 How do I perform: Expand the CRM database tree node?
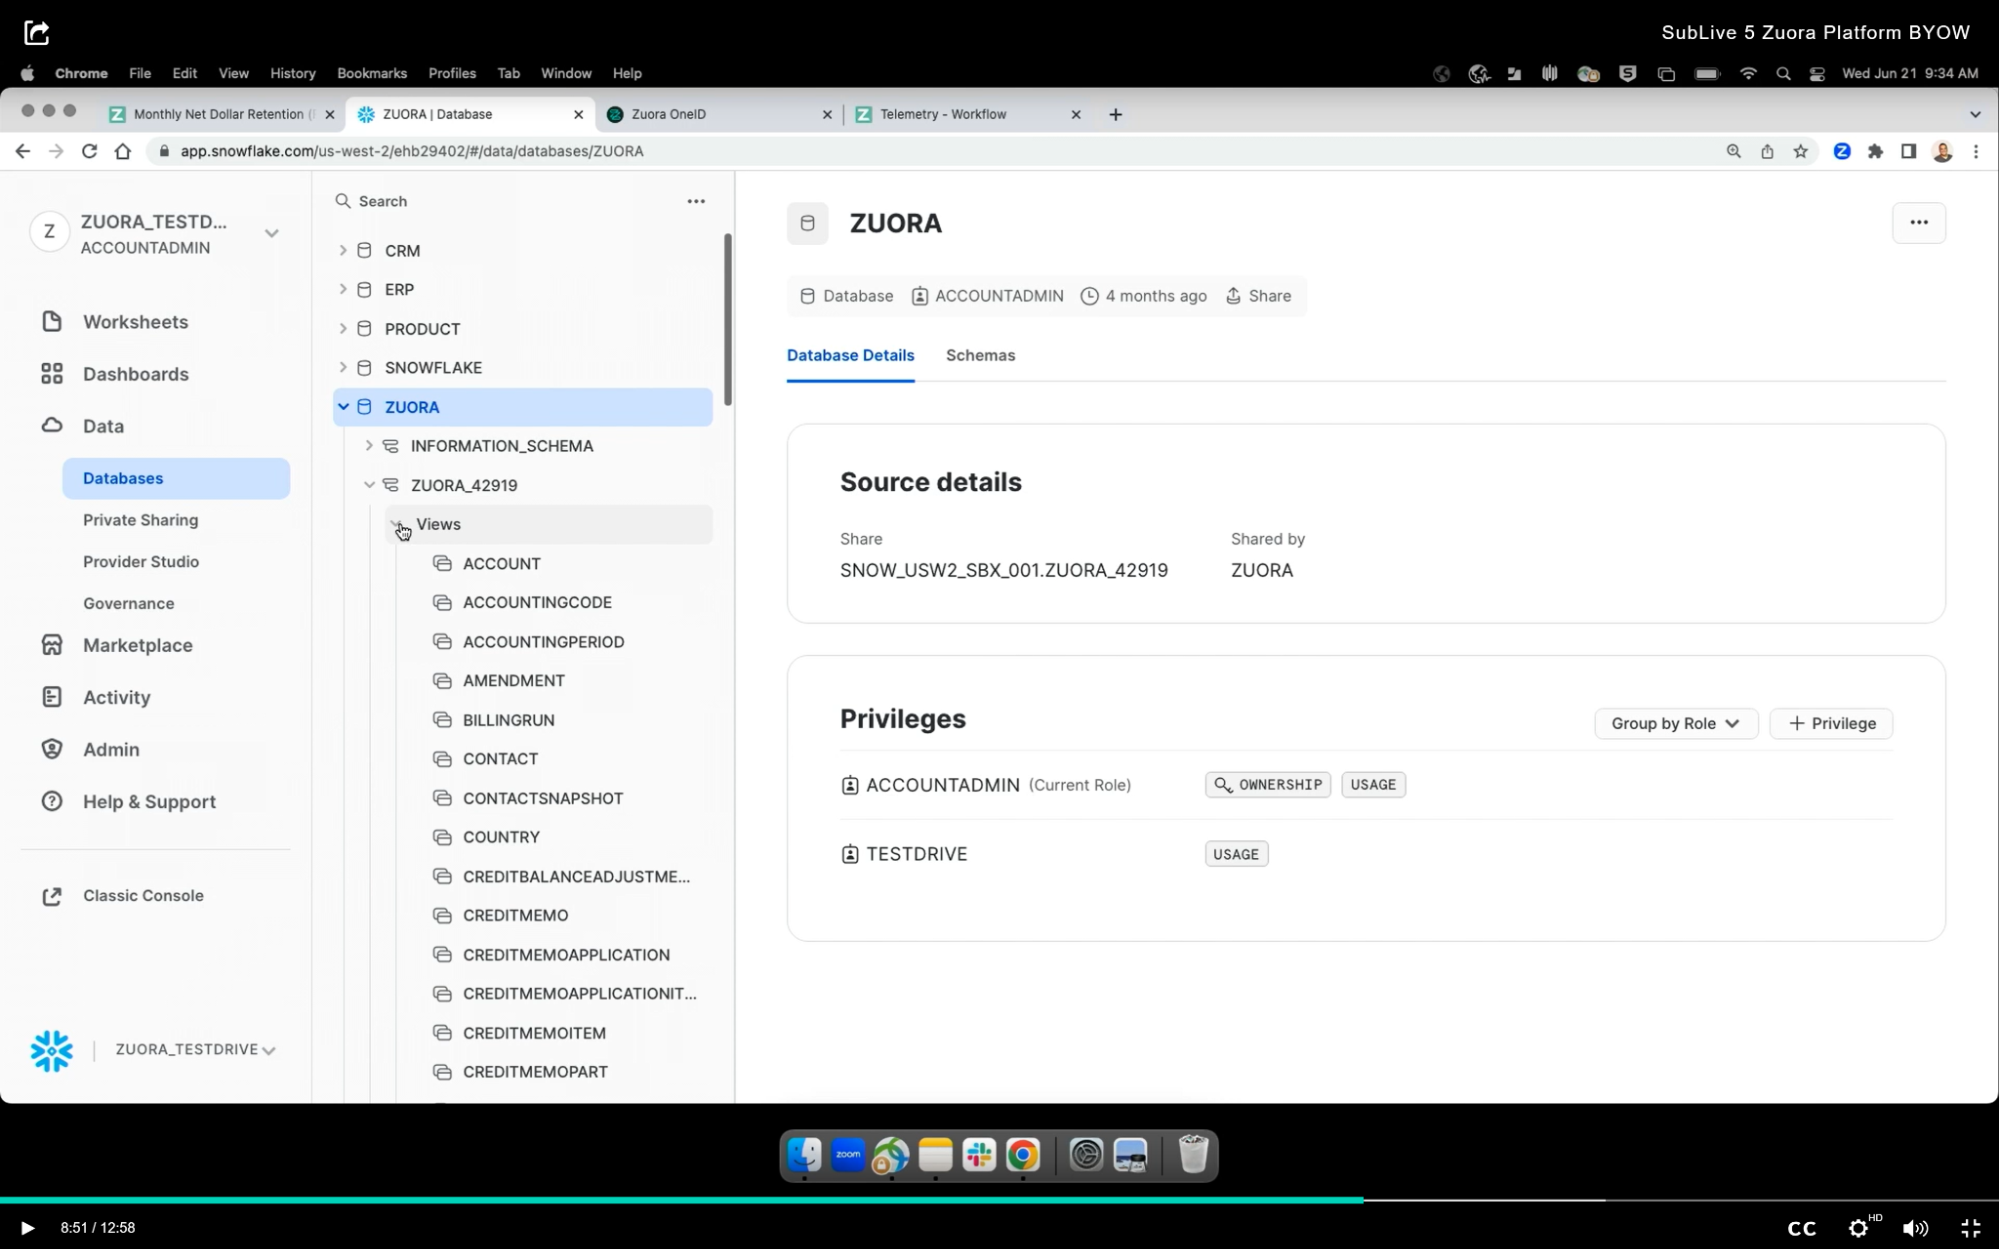click(x=343, y=251)
